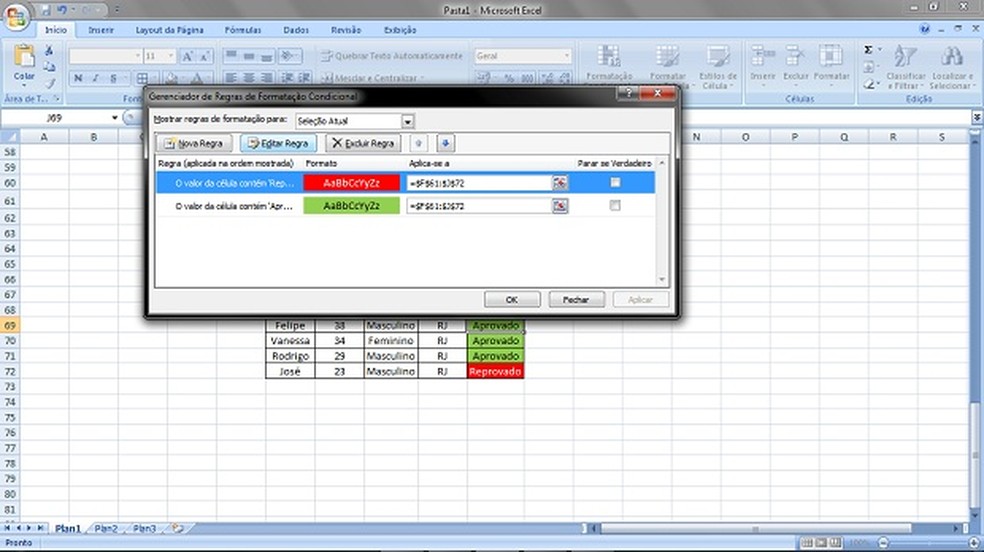Click the Cut scissors icon
984x552 pixels.
[49, 51]
